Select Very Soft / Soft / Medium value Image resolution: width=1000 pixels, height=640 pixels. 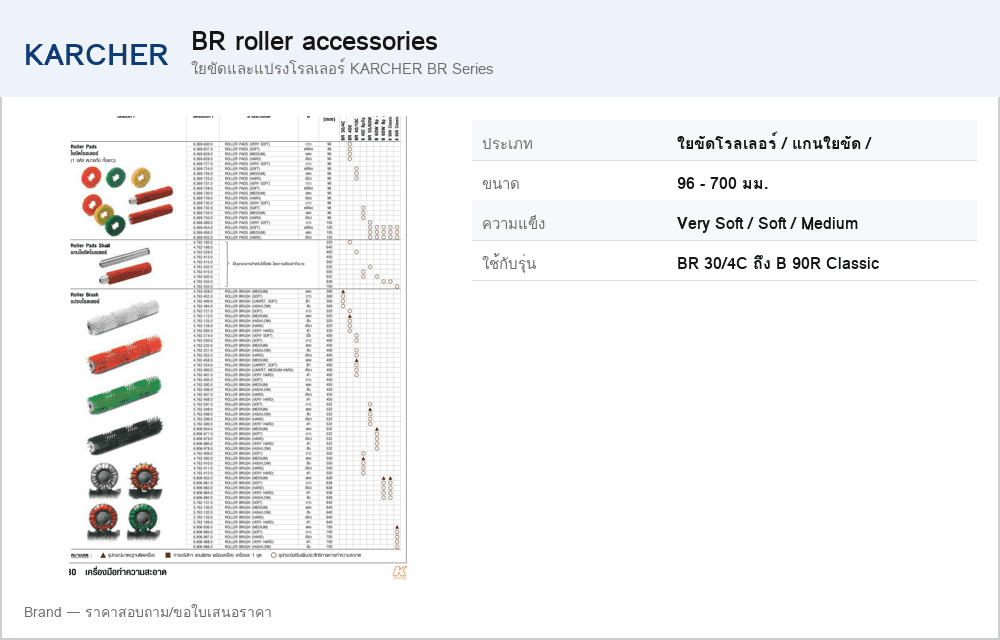point(767,224)
